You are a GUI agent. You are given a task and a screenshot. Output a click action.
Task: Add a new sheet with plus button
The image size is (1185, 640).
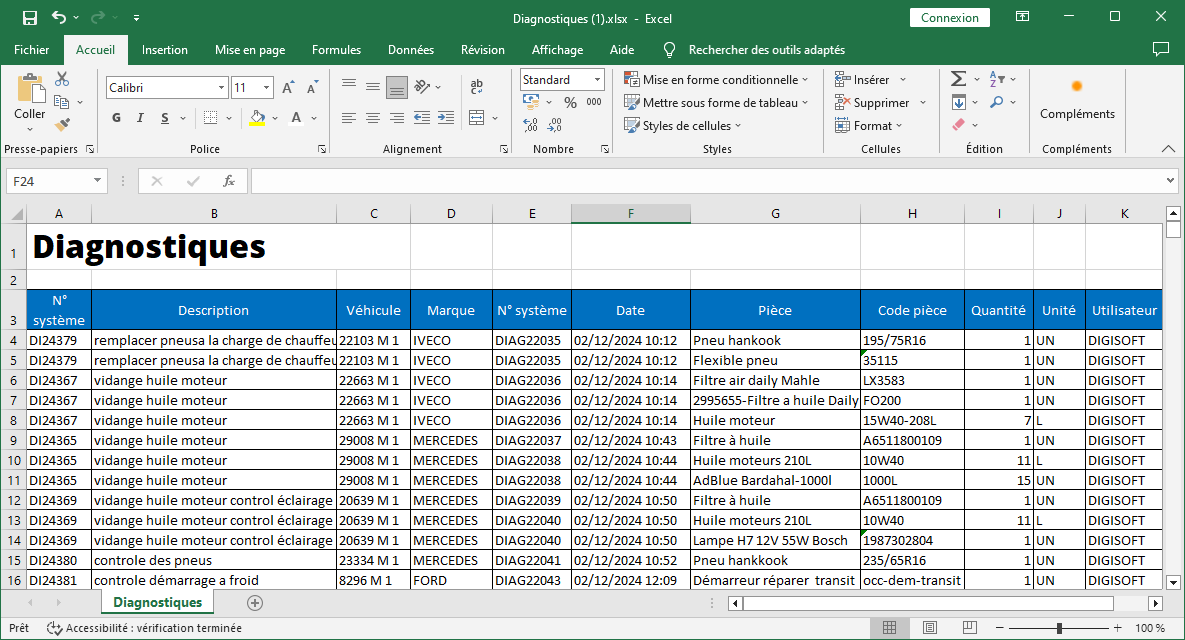[255, 603]
